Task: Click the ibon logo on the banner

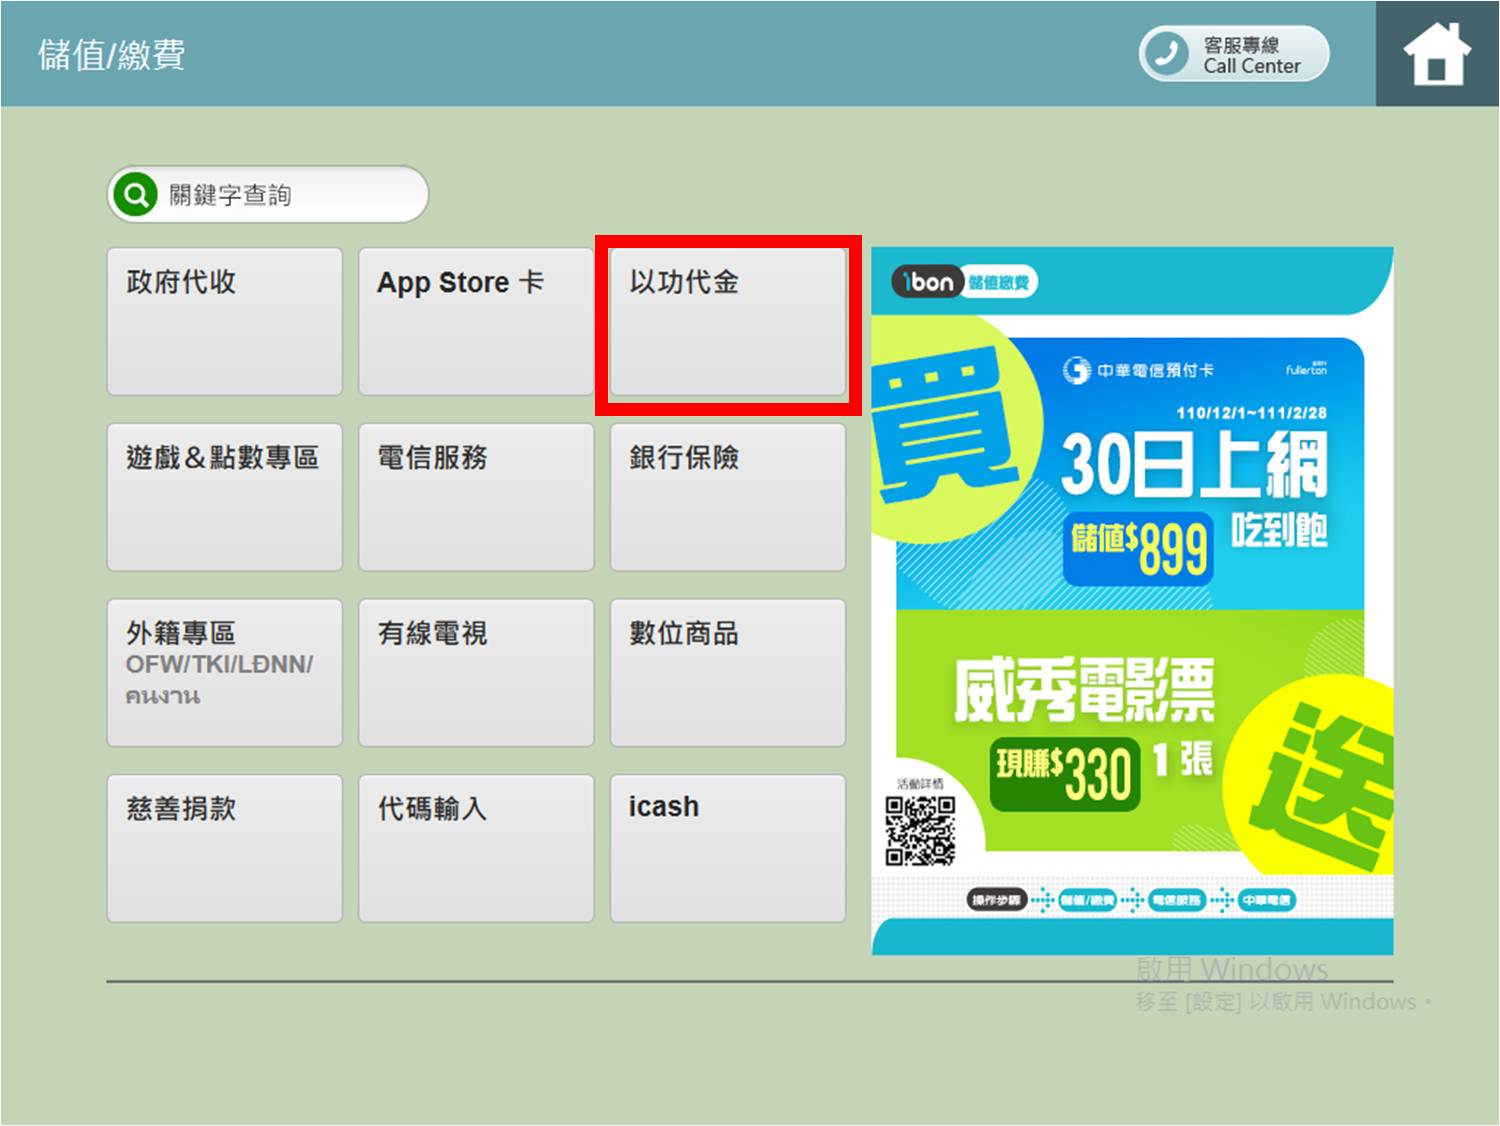Action: coord(926,282)
